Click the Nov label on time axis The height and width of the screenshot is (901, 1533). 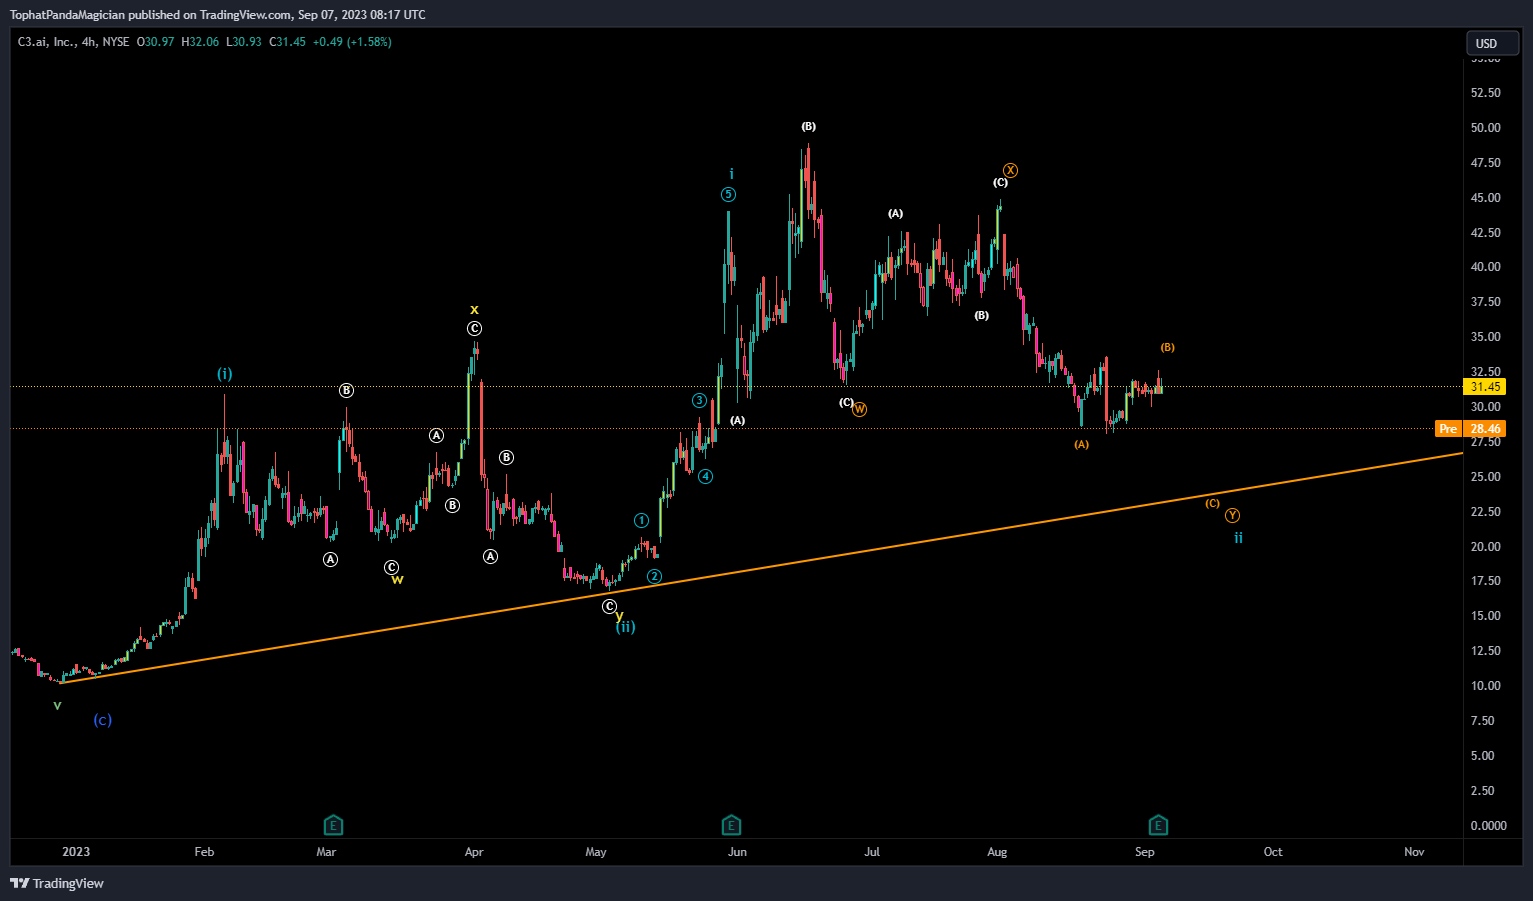point(1414,852)
